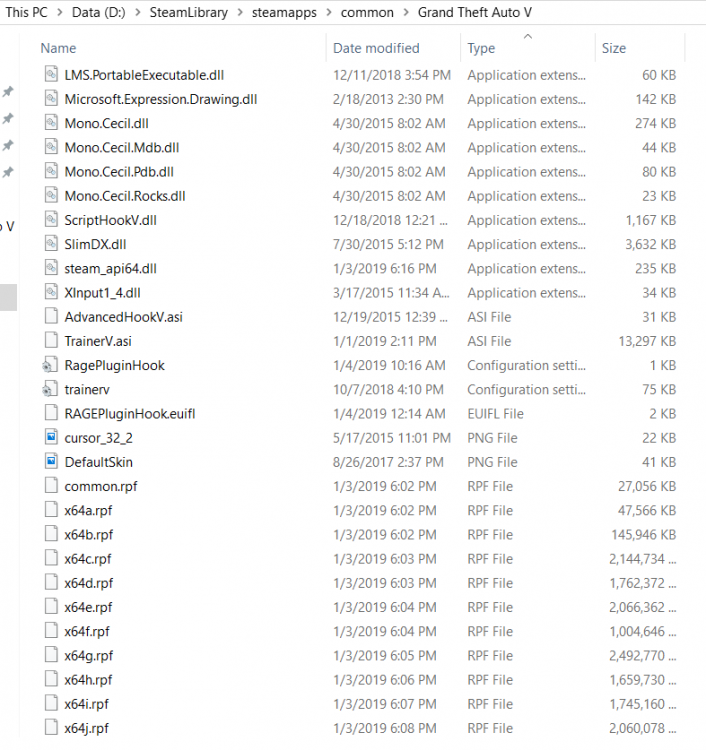The width and height of the screenshot is (706, 750).
Task: Click the LMS.PortableExecutable.dll file icon
Action: [51, 74]
